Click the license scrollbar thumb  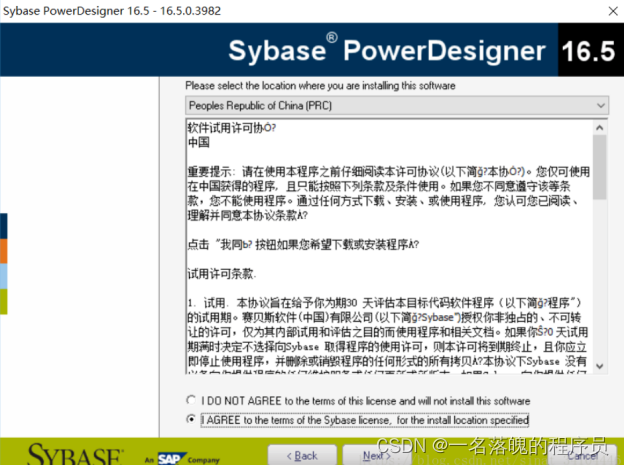(600, 167)
